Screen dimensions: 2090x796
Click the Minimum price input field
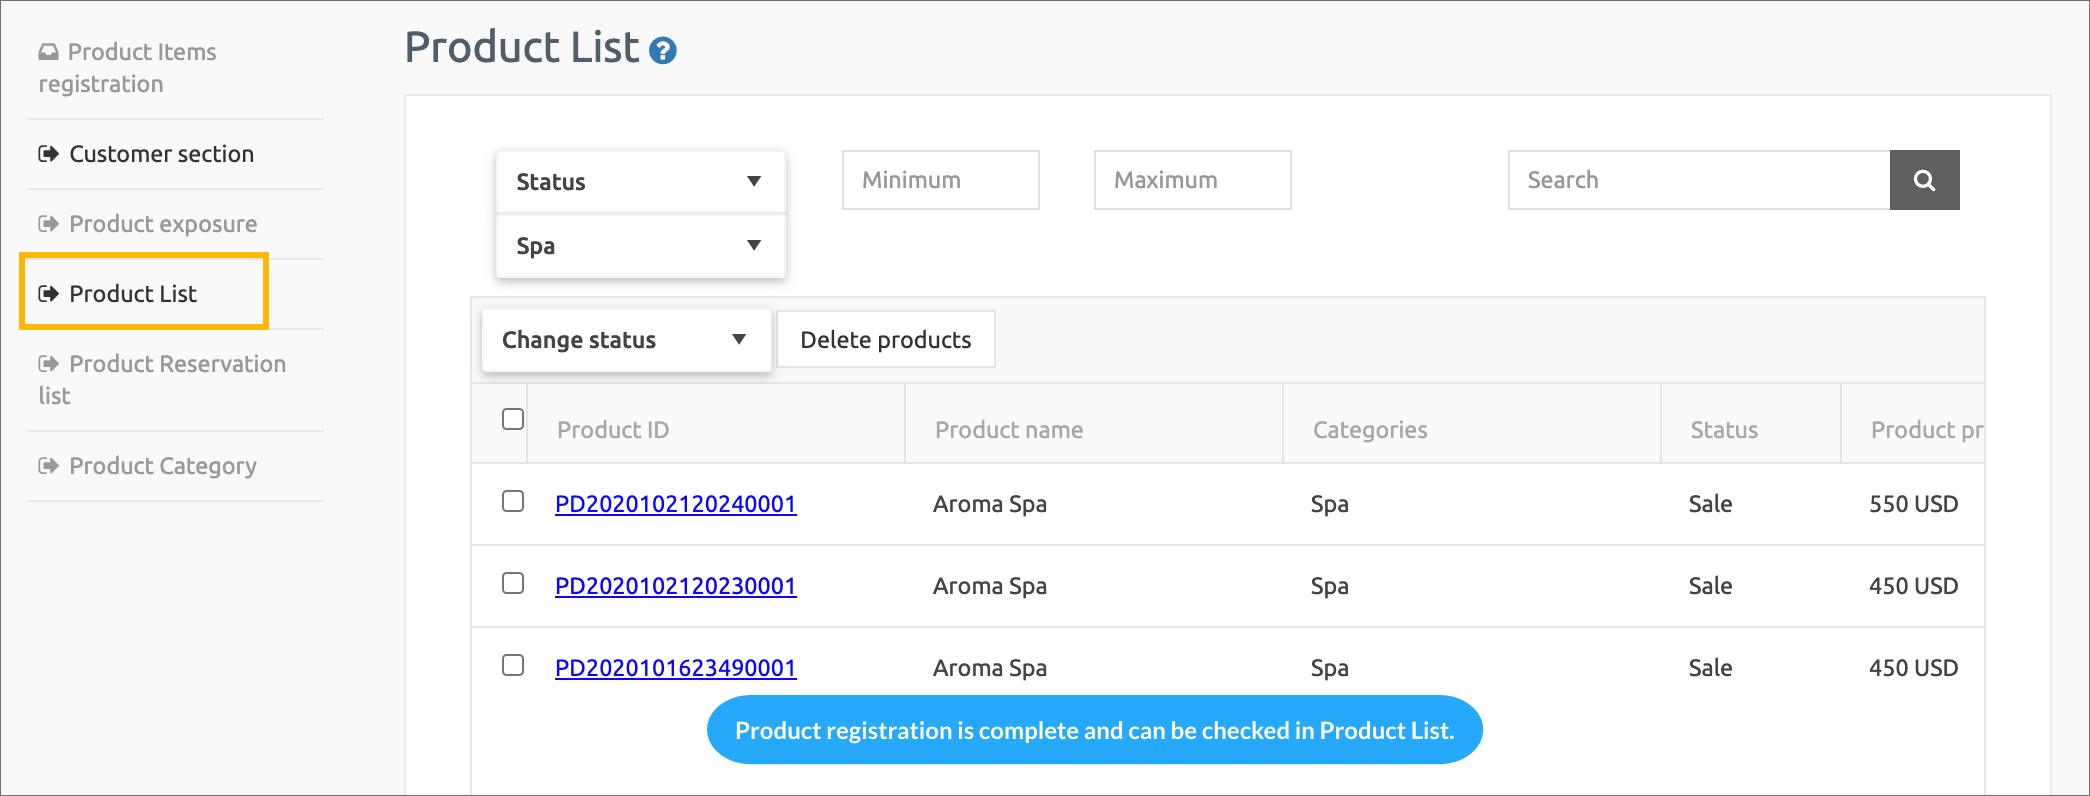tap(940, 180)
